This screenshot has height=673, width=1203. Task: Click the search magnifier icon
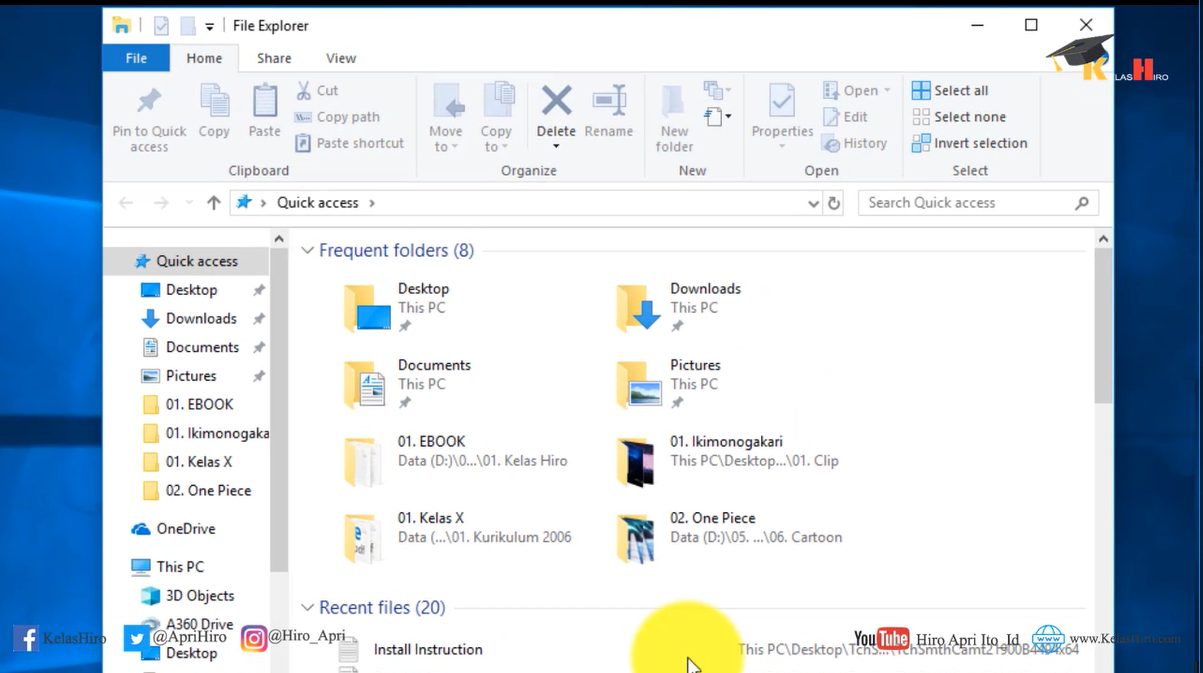pos(1082,203)
